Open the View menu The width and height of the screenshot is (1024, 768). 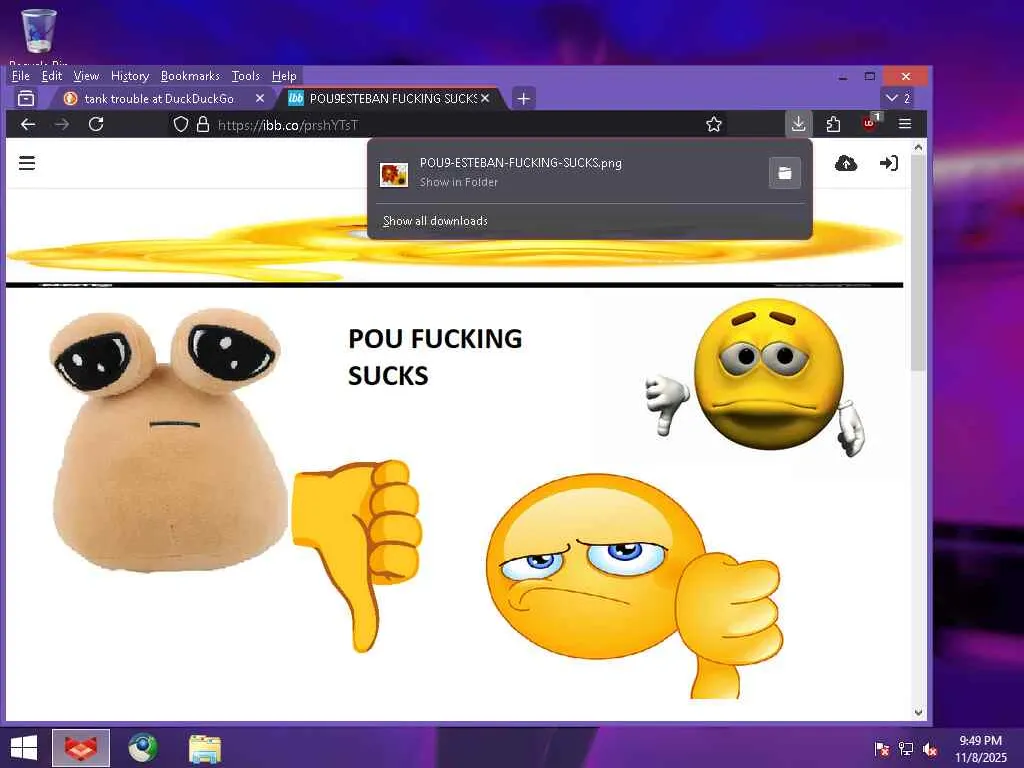pyautogui.click(x=86, y=76)
